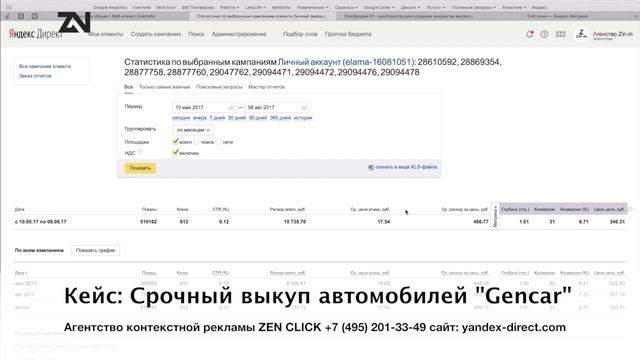Open the Услуги bookmarks folder dropdown

click(436, 7)
